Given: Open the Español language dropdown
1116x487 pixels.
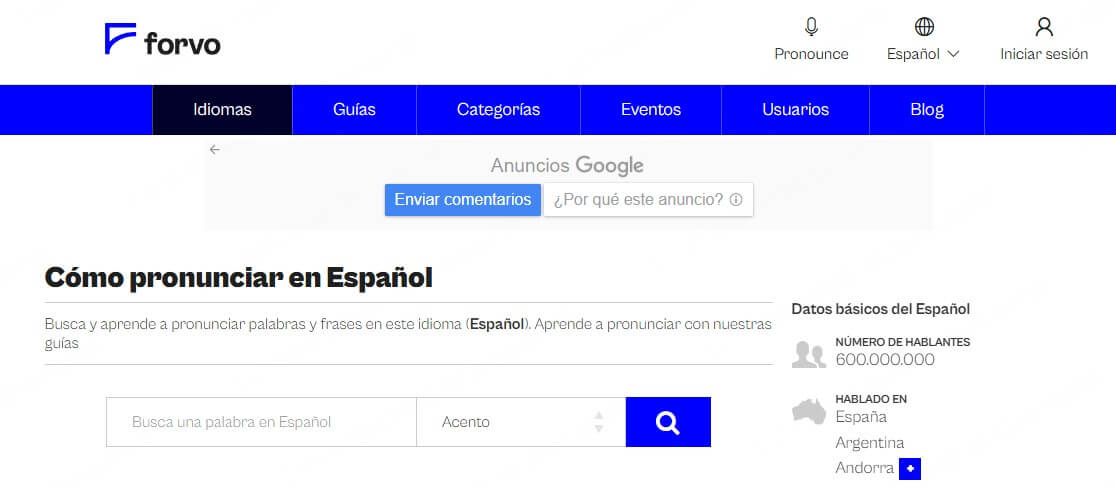Looking at the screenshot, I should coord(923,54).
